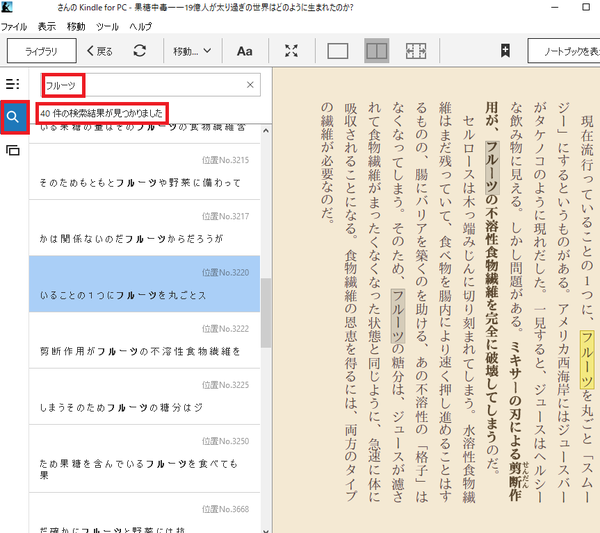
Task: Show the notebook with ノートブック button
Action: 564,51
